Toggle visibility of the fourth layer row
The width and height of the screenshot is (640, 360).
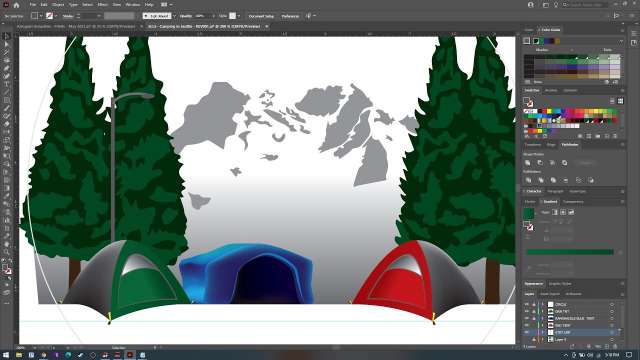[x=527, y=326]
